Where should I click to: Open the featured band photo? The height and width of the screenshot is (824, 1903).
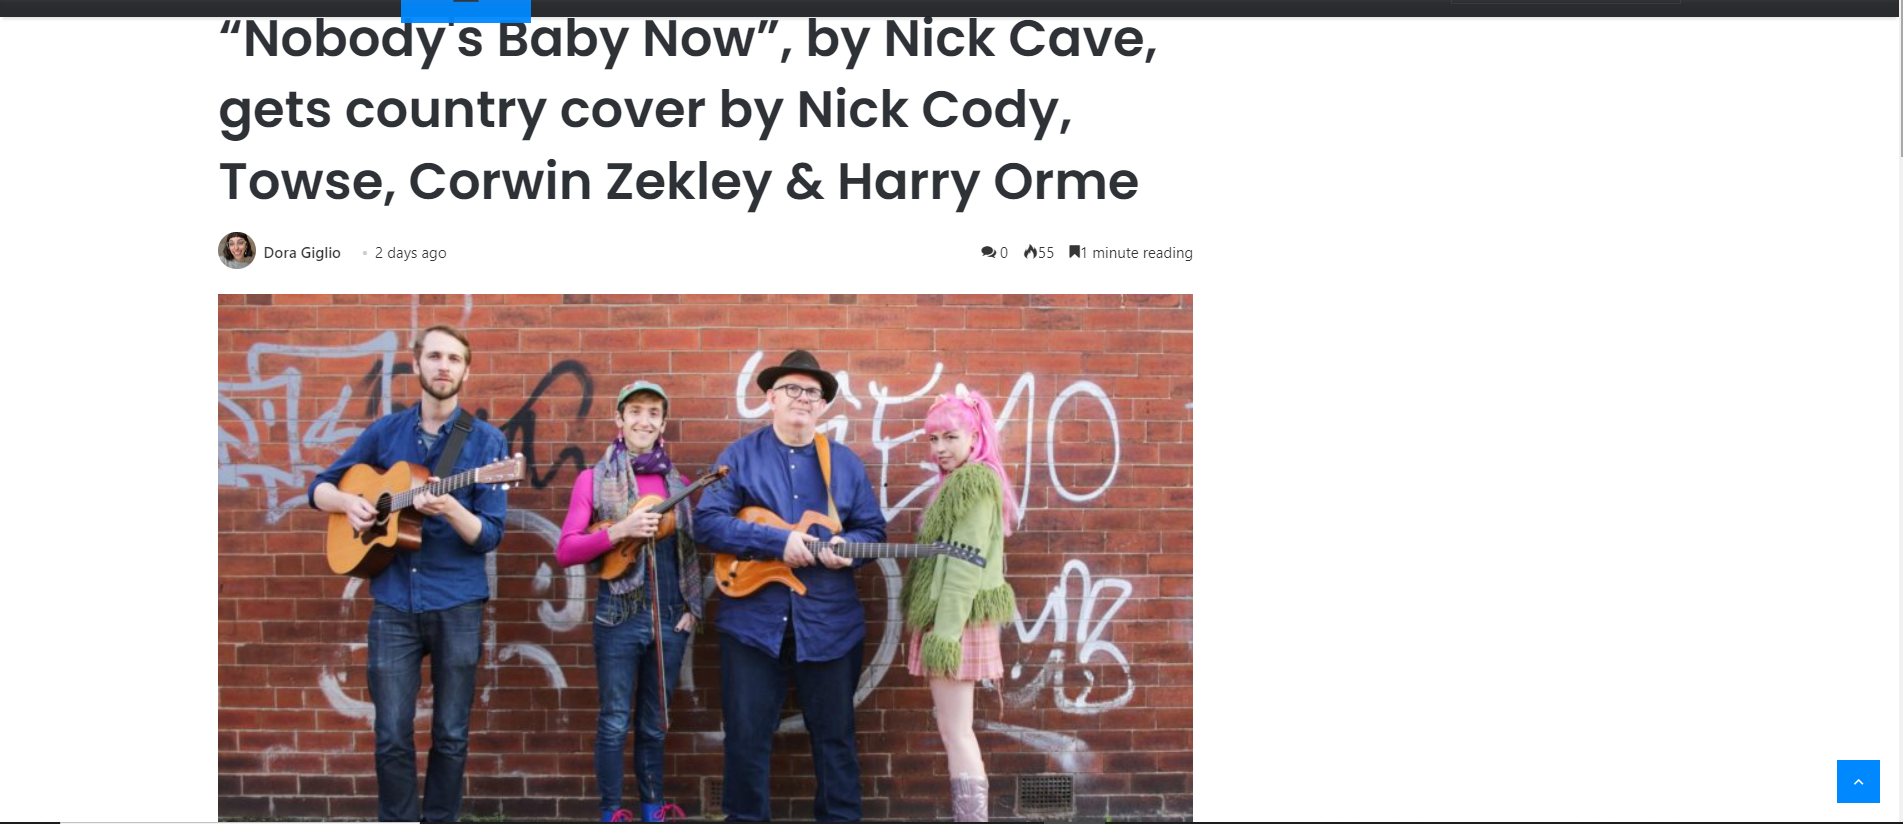[x=705, y=558]
